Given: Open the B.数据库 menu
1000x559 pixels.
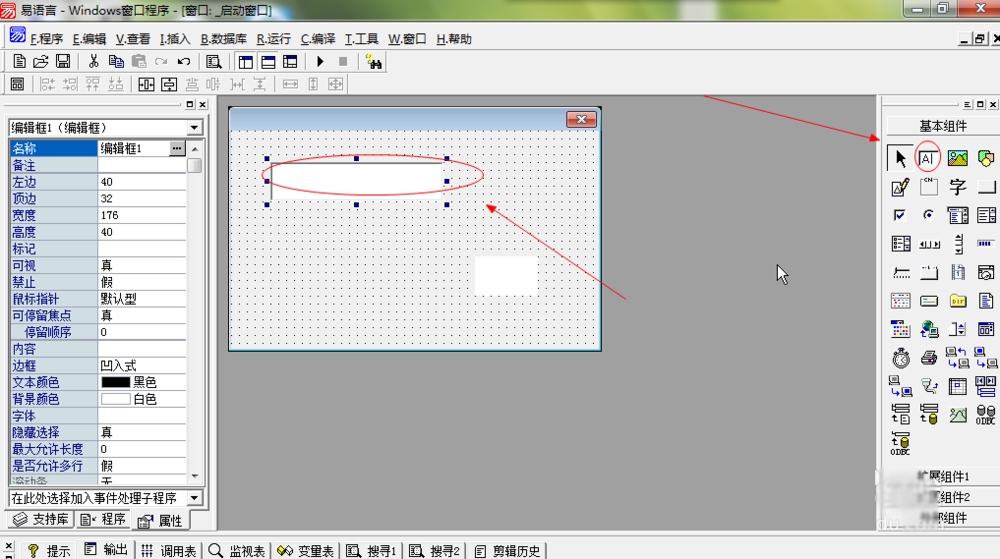Looking at the screenshot, I should [x=223, y=39].
